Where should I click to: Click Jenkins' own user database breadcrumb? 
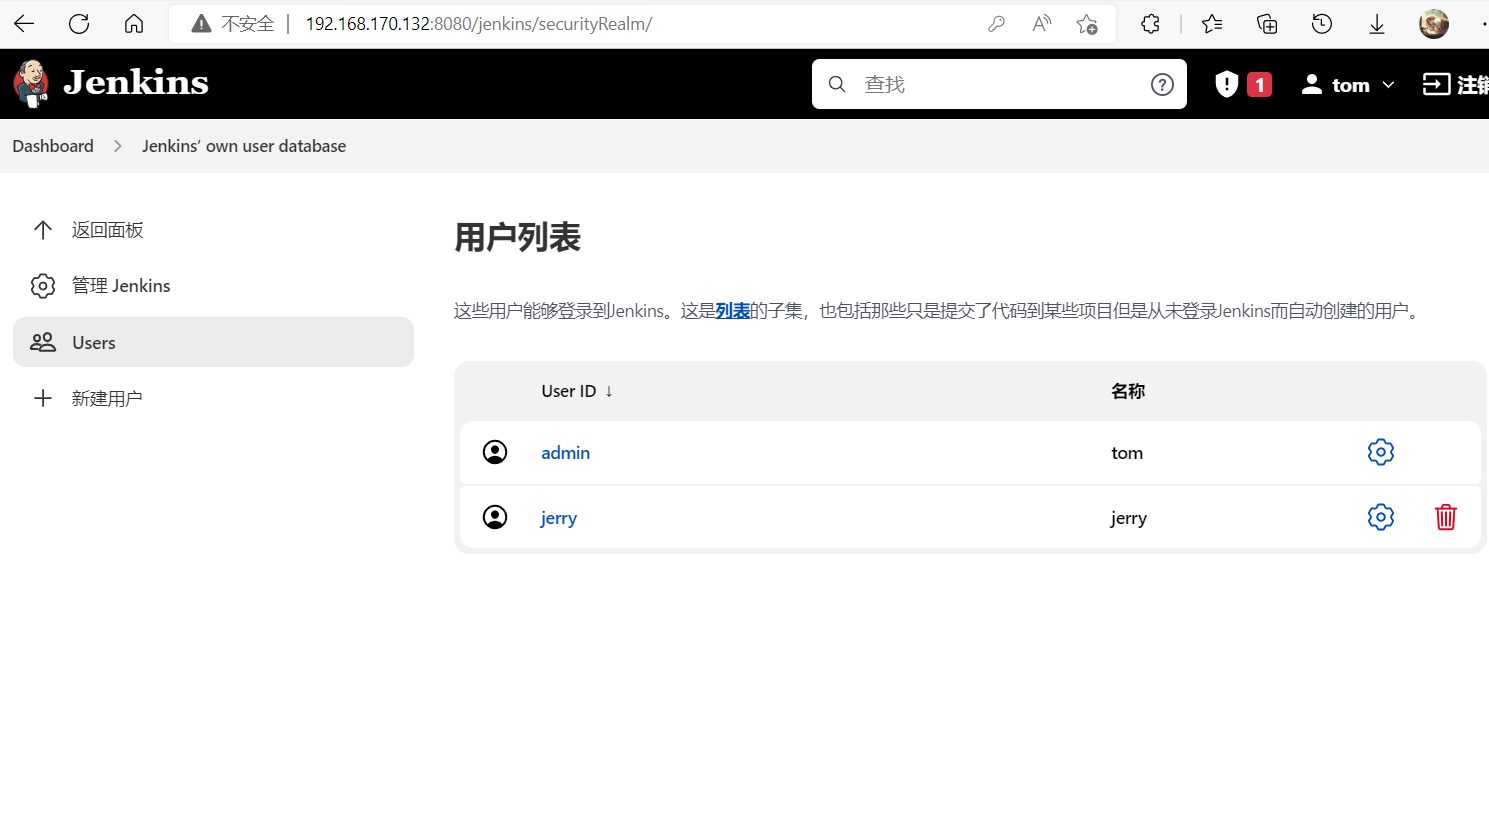[244, 146]
